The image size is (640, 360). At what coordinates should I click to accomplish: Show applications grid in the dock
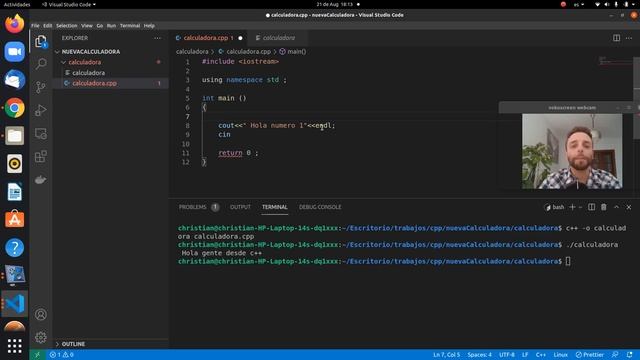[x=15, y=346]
